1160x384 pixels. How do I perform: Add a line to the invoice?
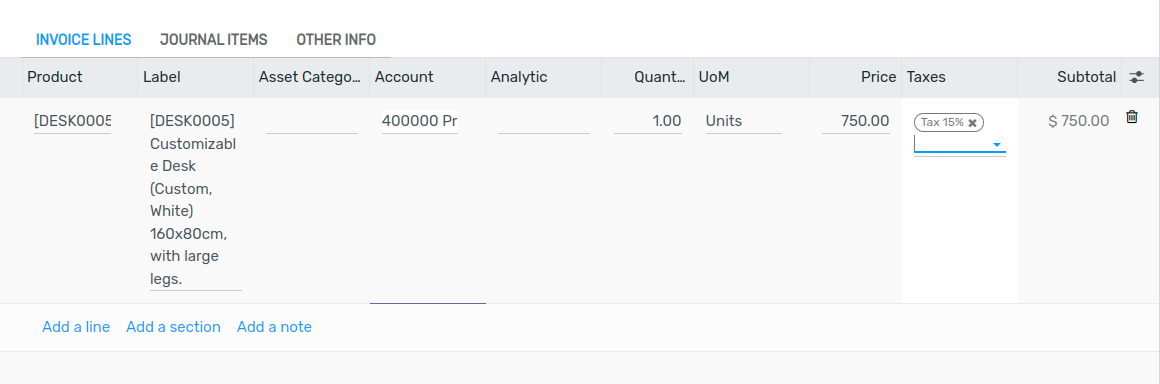tap(76, 326)
